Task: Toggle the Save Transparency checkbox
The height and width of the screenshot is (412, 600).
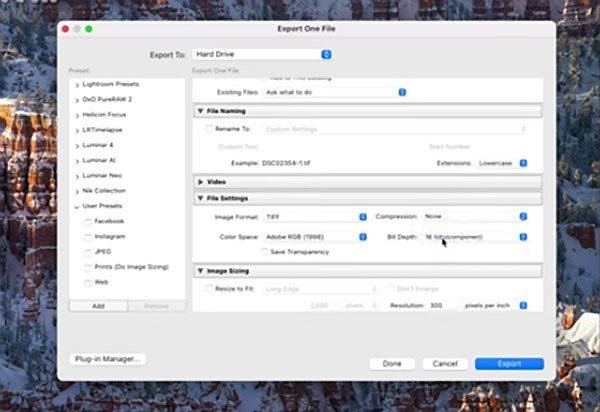Action: pyautogui.click(x=264, y=252)
